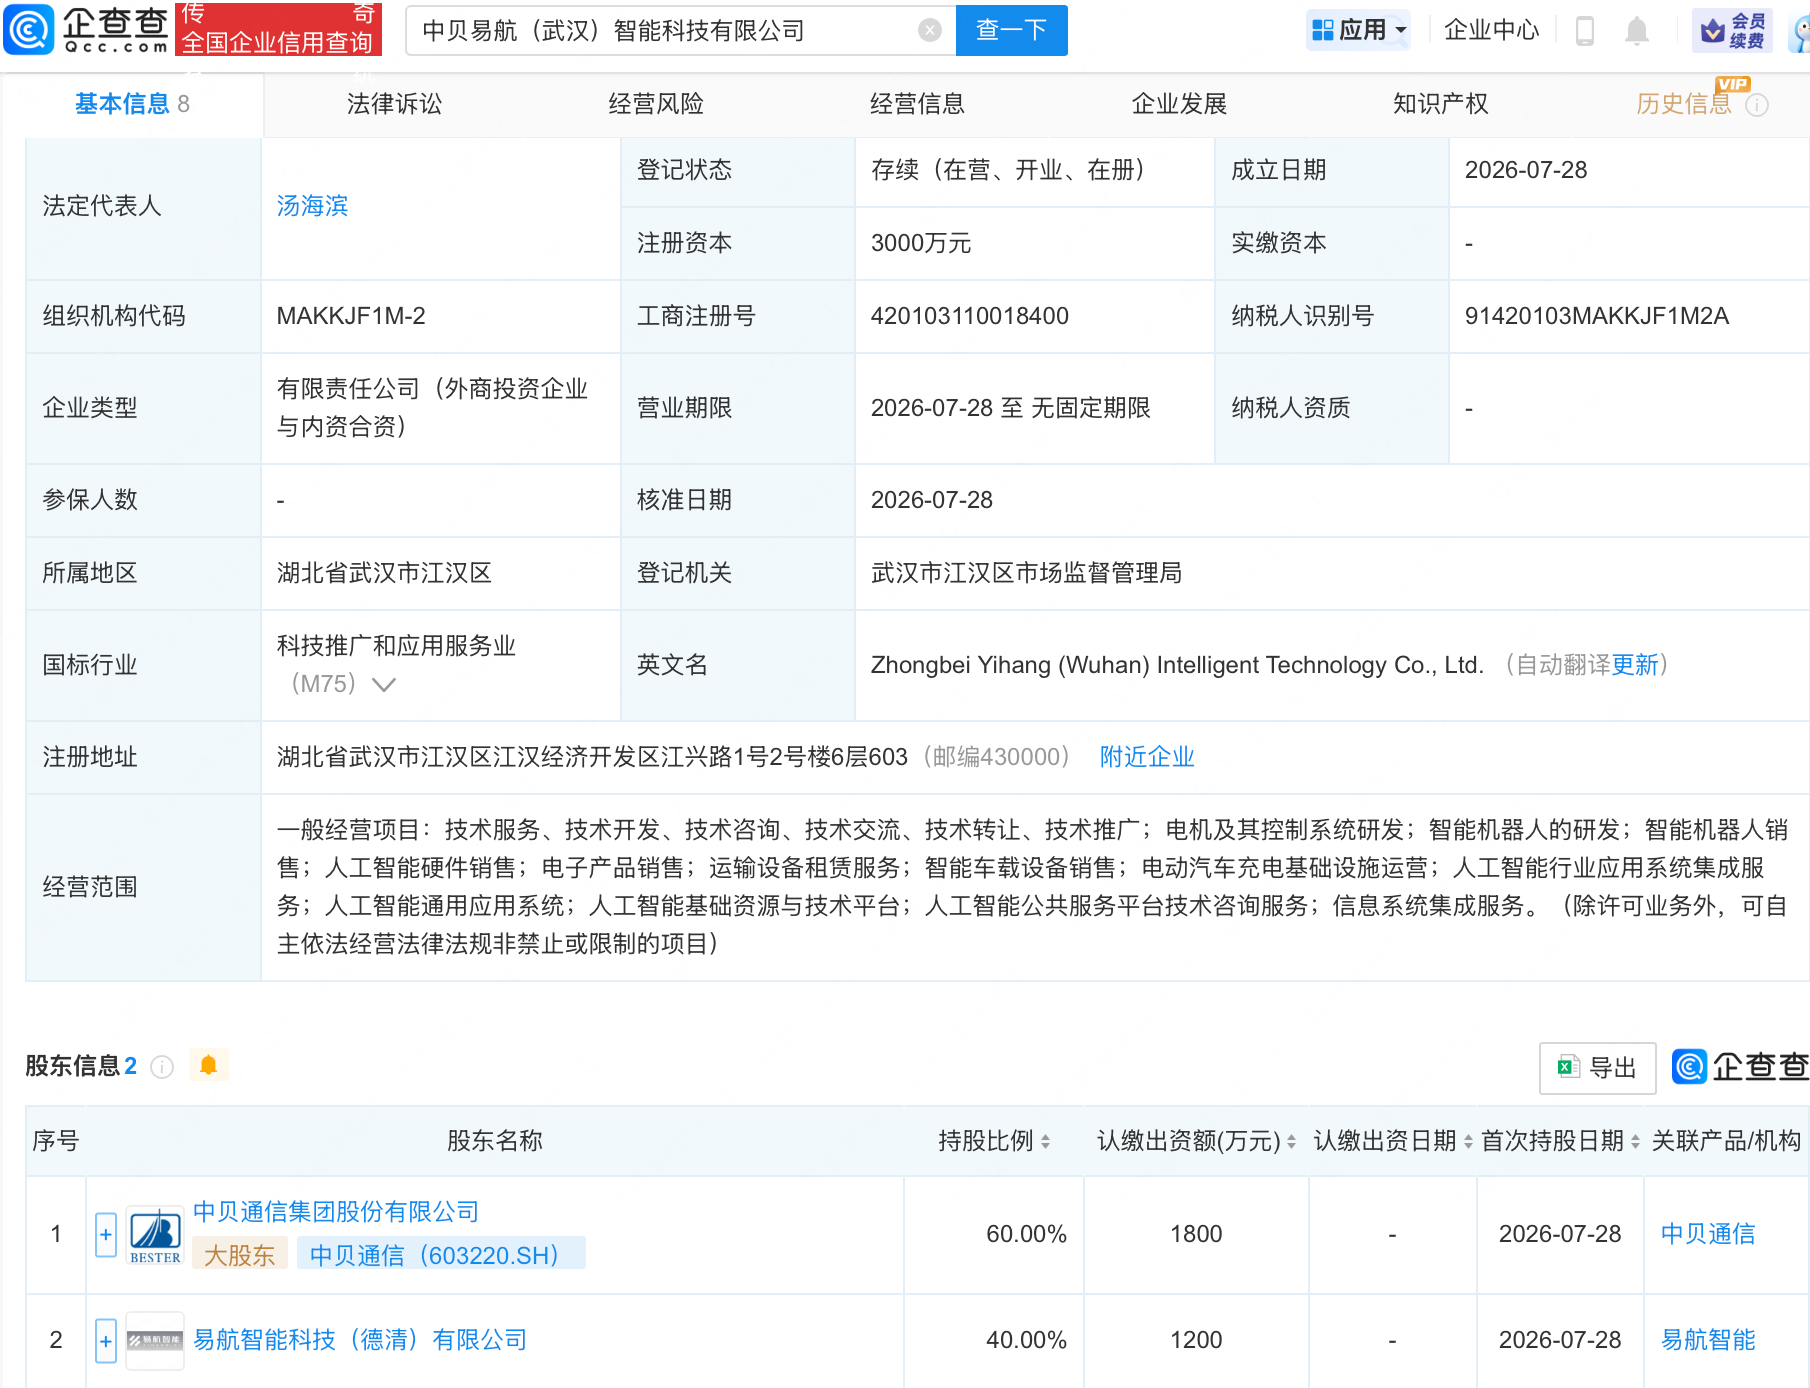Click the info icon beside 历史信息
The width and height of the screenshot is (1810, 1388).
(x=1757, y=105)
